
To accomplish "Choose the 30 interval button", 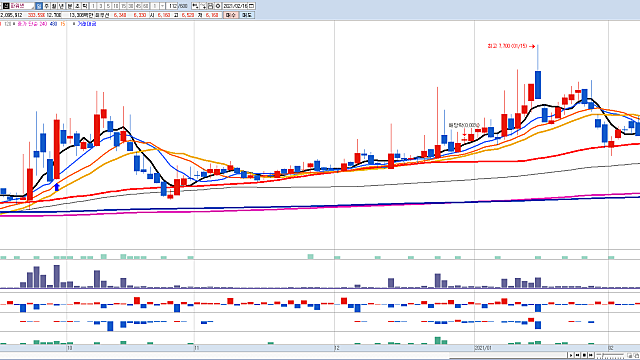I will pos(131,6).
